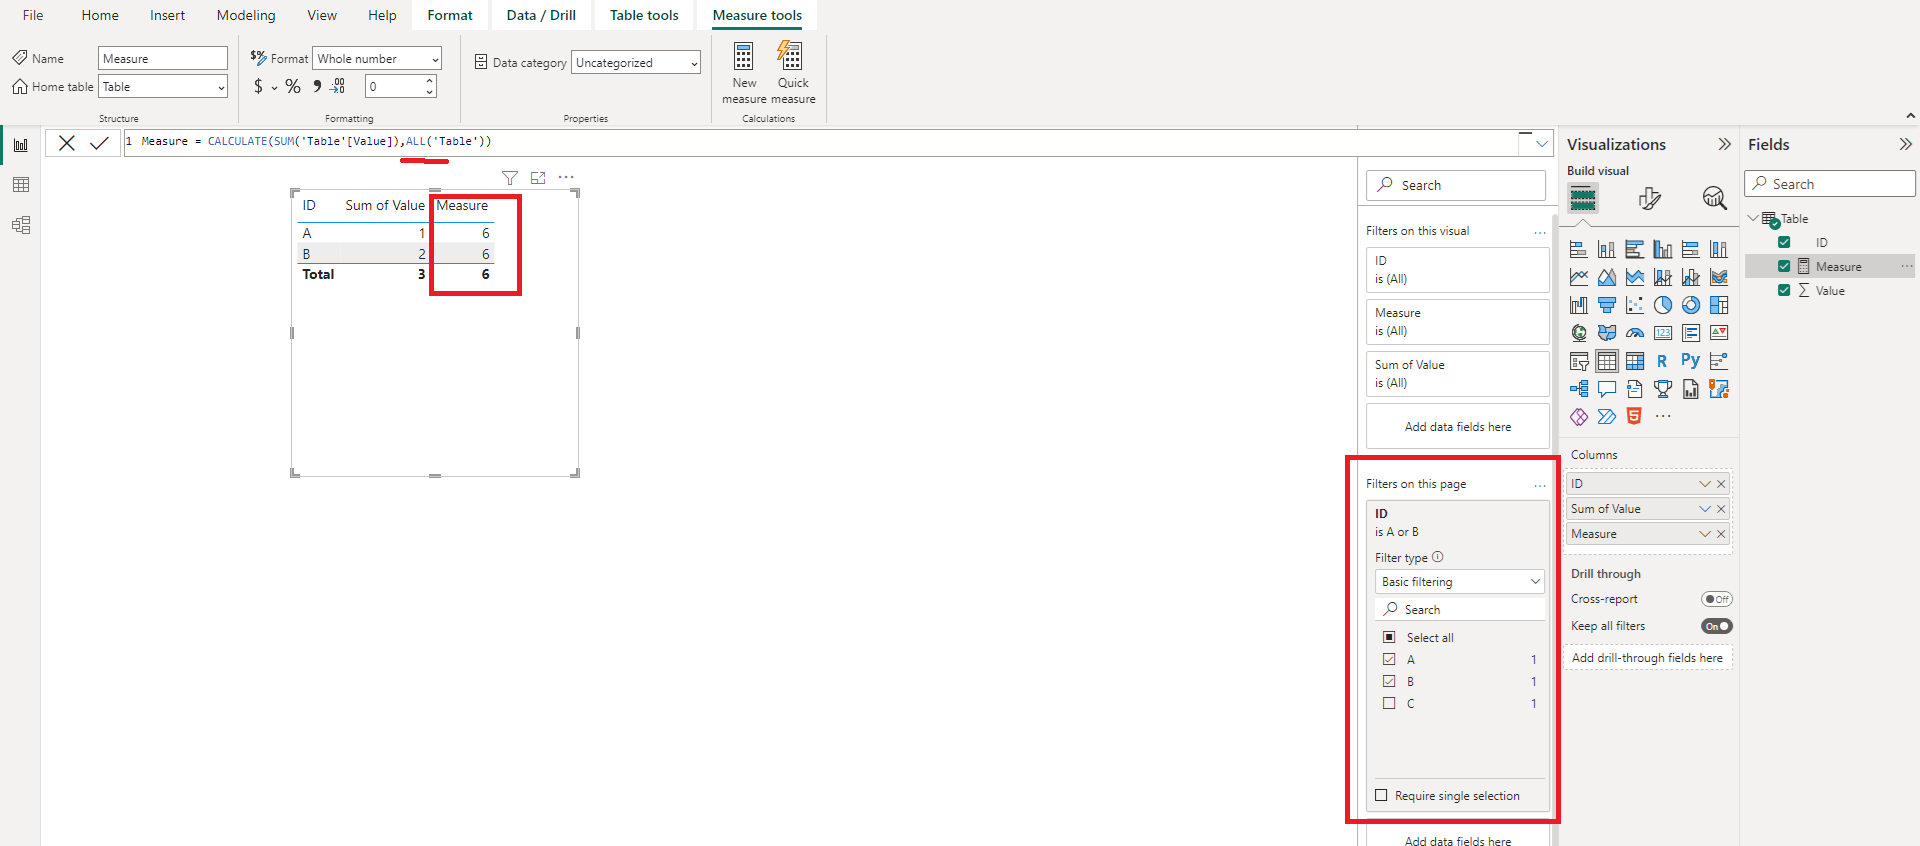
Task: Commit the formula with the checkmark icon
Action: (x=99, y=143)
